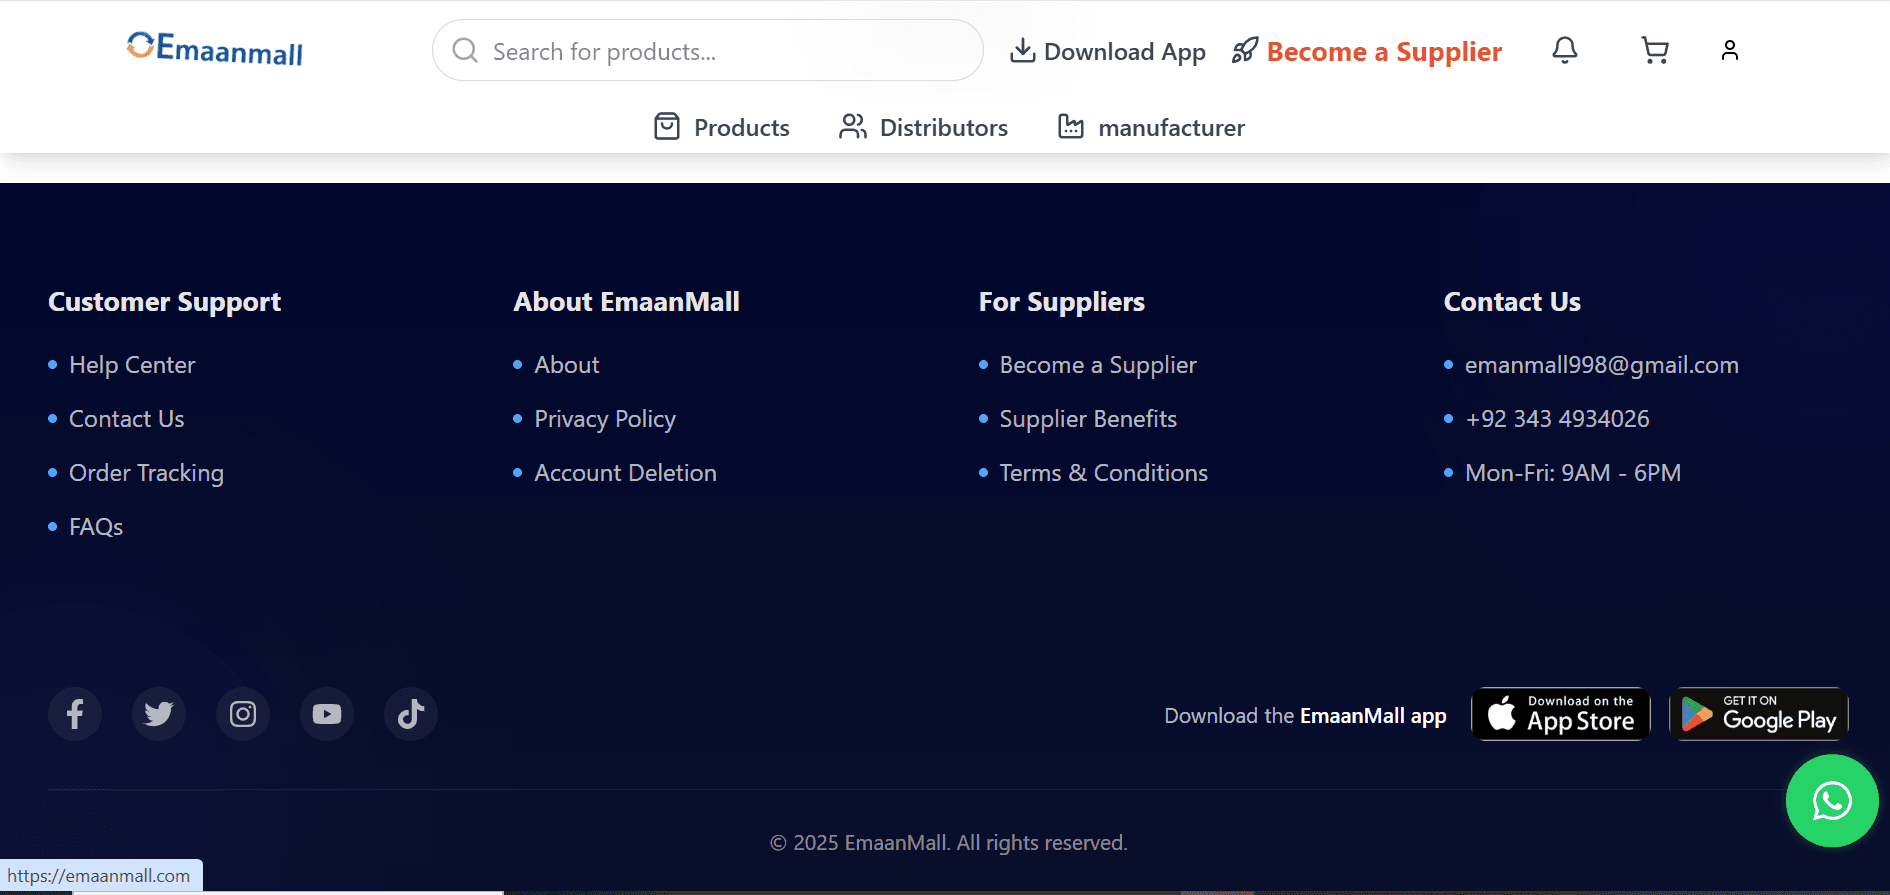Click the user account profile icon

pyautogui.click(x=1729, y=50)
